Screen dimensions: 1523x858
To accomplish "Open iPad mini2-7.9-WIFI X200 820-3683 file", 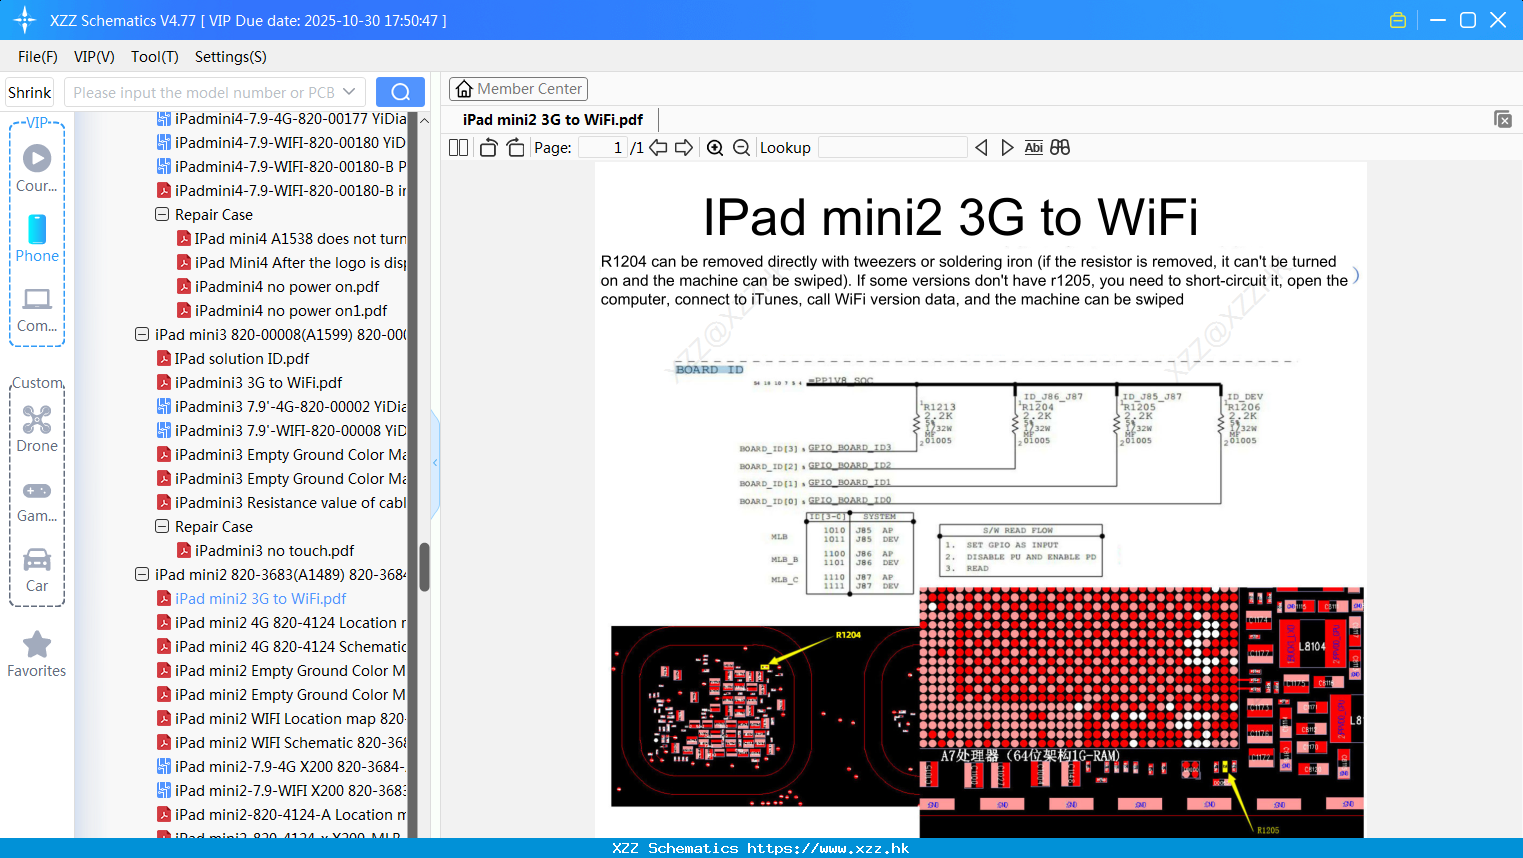I will (290, 790).
